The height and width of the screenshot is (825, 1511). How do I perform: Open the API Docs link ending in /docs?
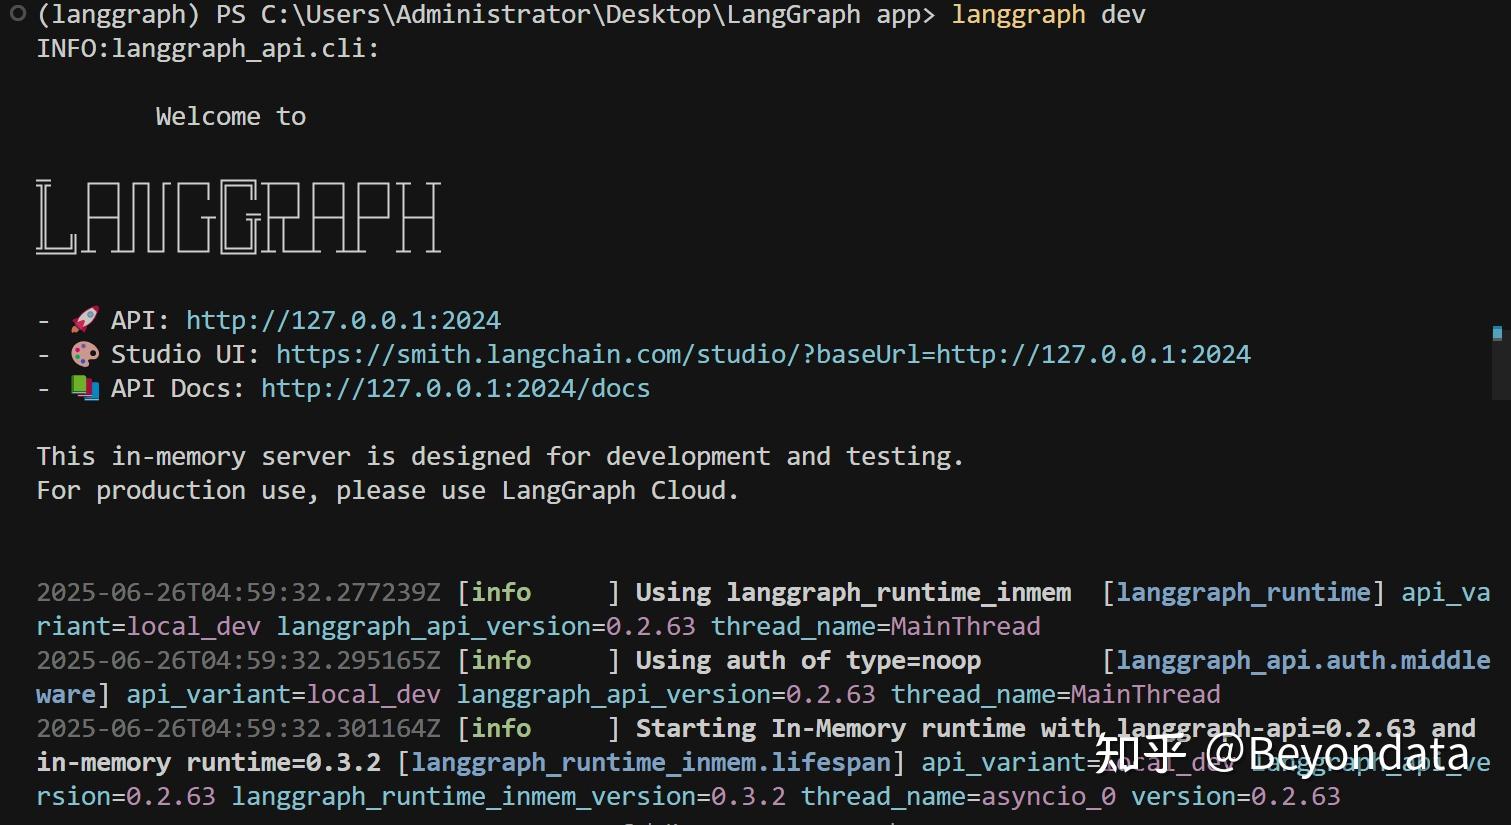coord(456,388)
